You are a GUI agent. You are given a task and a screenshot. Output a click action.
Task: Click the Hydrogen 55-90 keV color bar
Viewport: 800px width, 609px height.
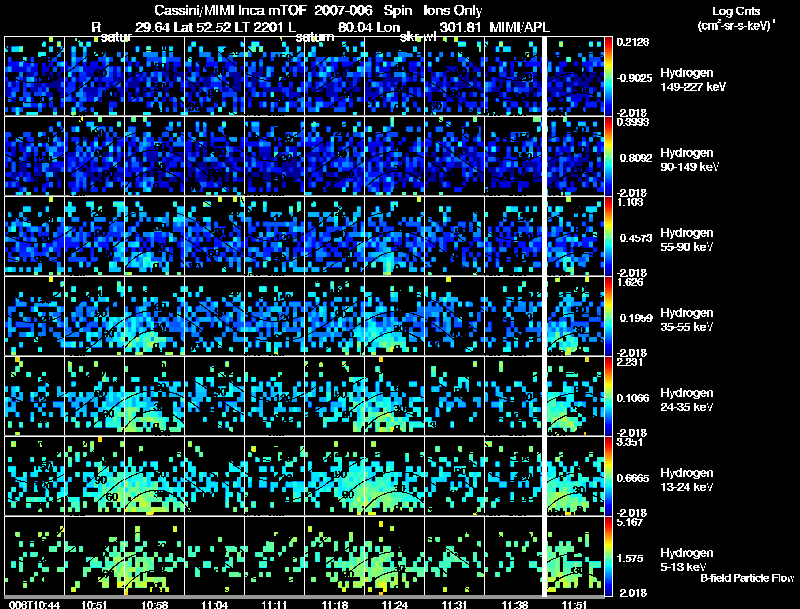[608, 236]
